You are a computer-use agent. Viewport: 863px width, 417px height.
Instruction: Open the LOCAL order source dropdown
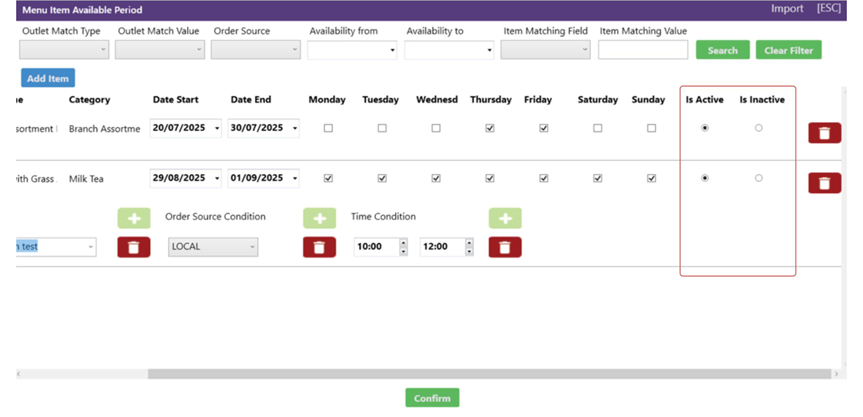point(213,247)
